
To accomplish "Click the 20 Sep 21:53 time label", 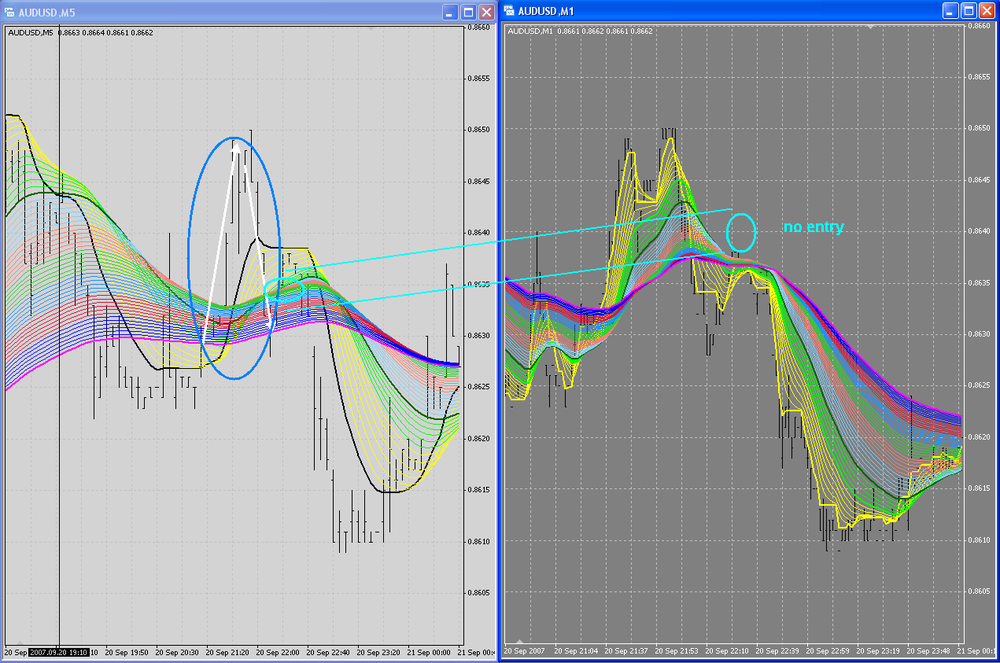I will (x=677, y=651).
